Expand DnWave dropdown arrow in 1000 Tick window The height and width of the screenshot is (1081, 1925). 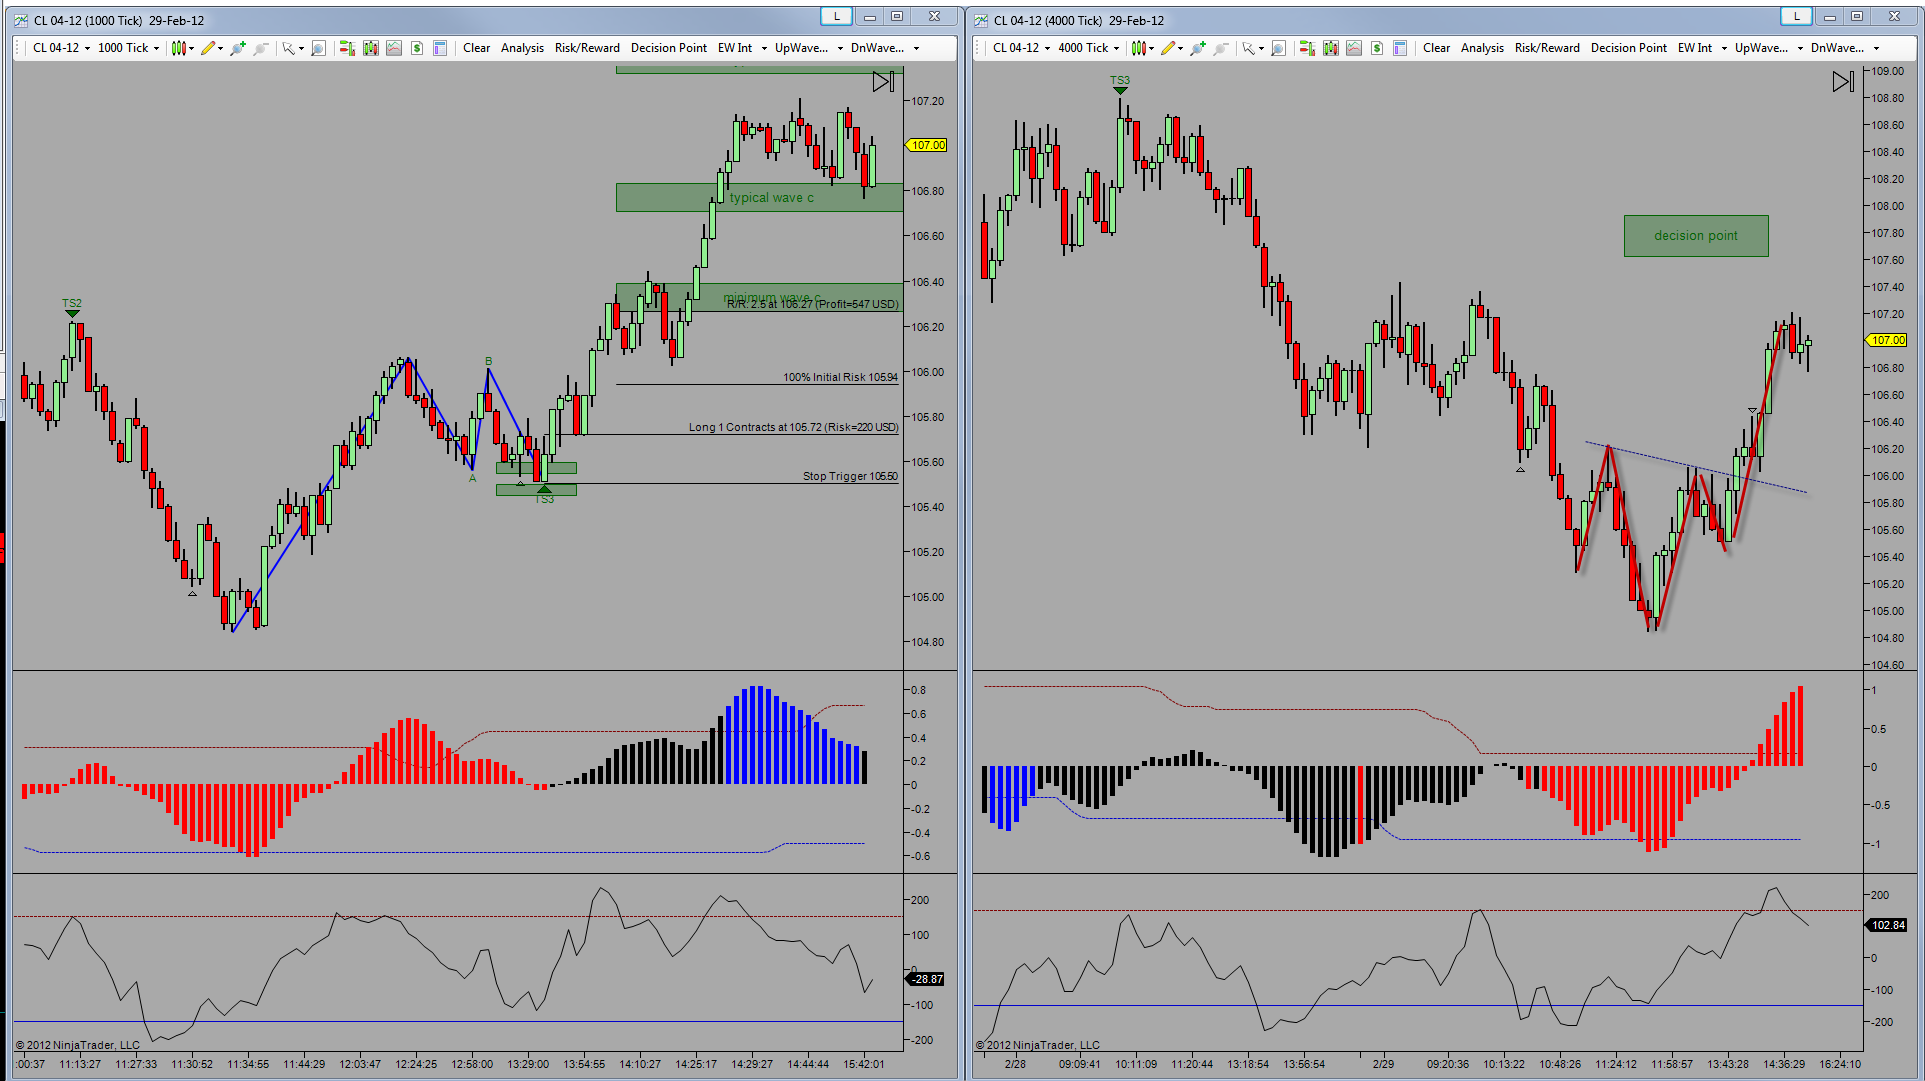(916, 48)
